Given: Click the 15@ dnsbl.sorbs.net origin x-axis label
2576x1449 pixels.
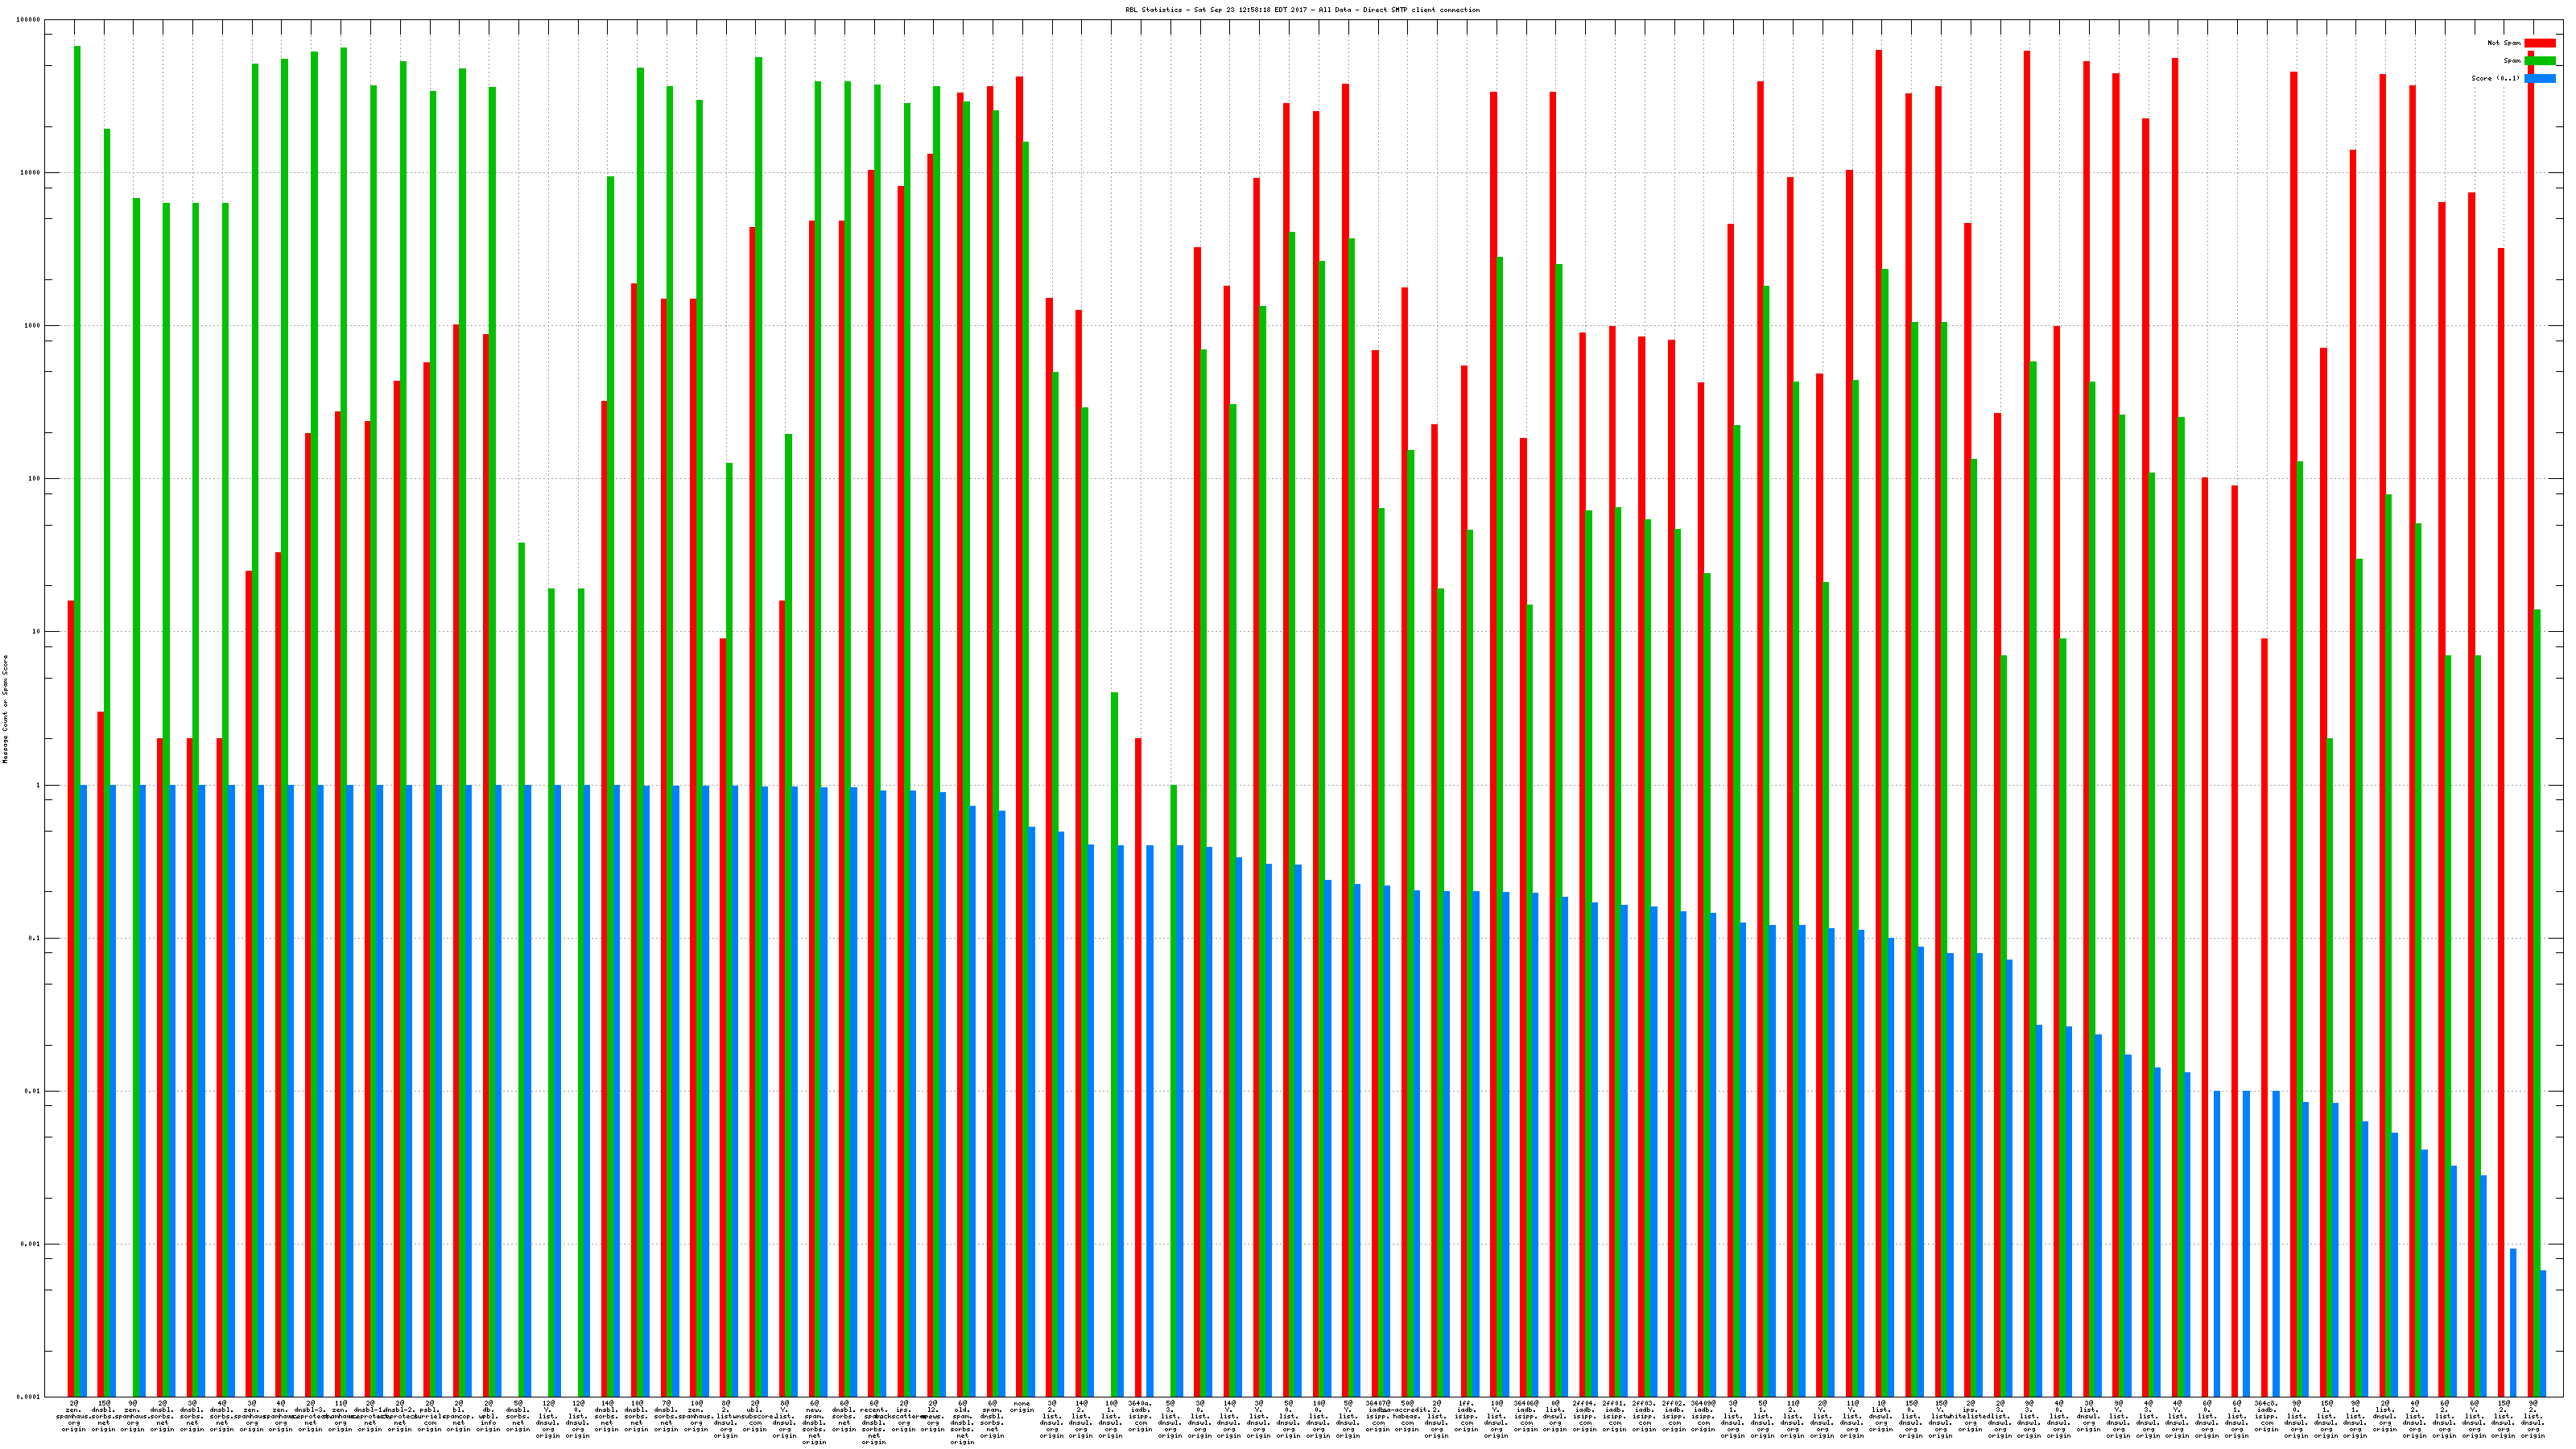Looking at the screenshot, I should (x=104, y=1417).
